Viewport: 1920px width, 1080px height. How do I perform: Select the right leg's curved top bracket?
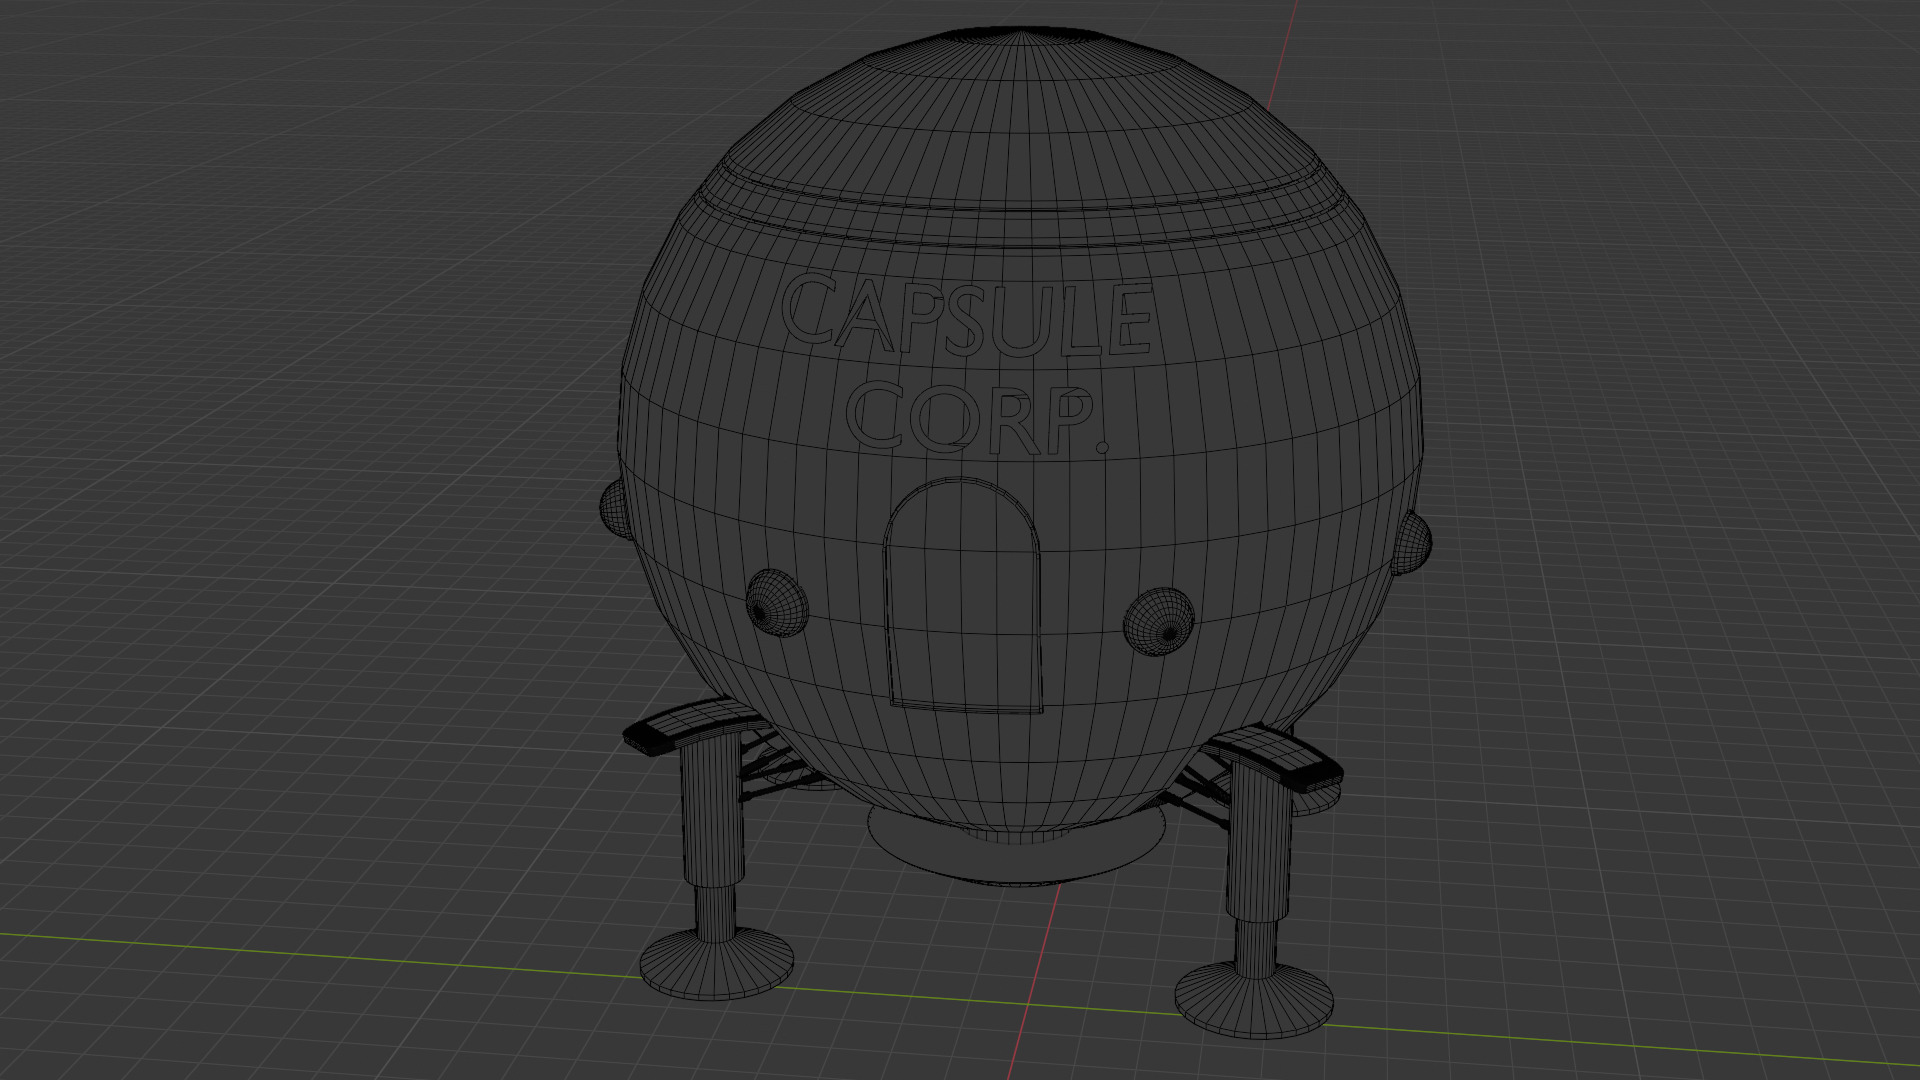(1273, 758)
